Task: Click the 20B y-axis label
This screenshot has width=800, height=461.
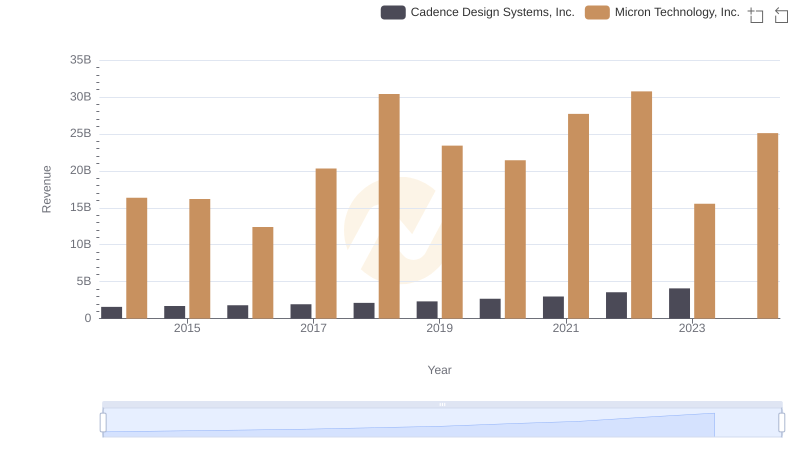Action: [81, 170]
